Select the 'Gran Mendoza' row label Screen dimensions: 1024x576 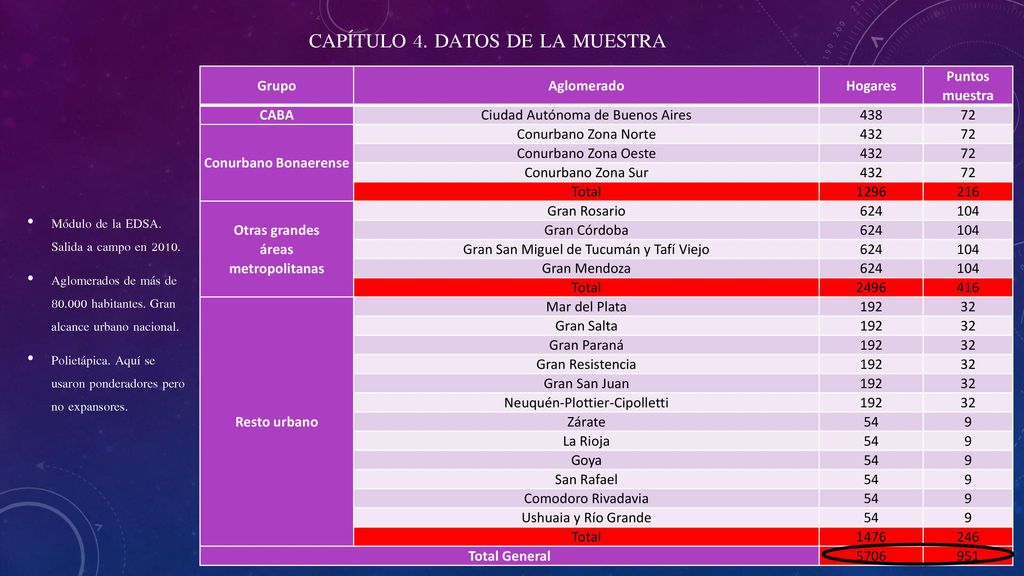pos(586,268)
